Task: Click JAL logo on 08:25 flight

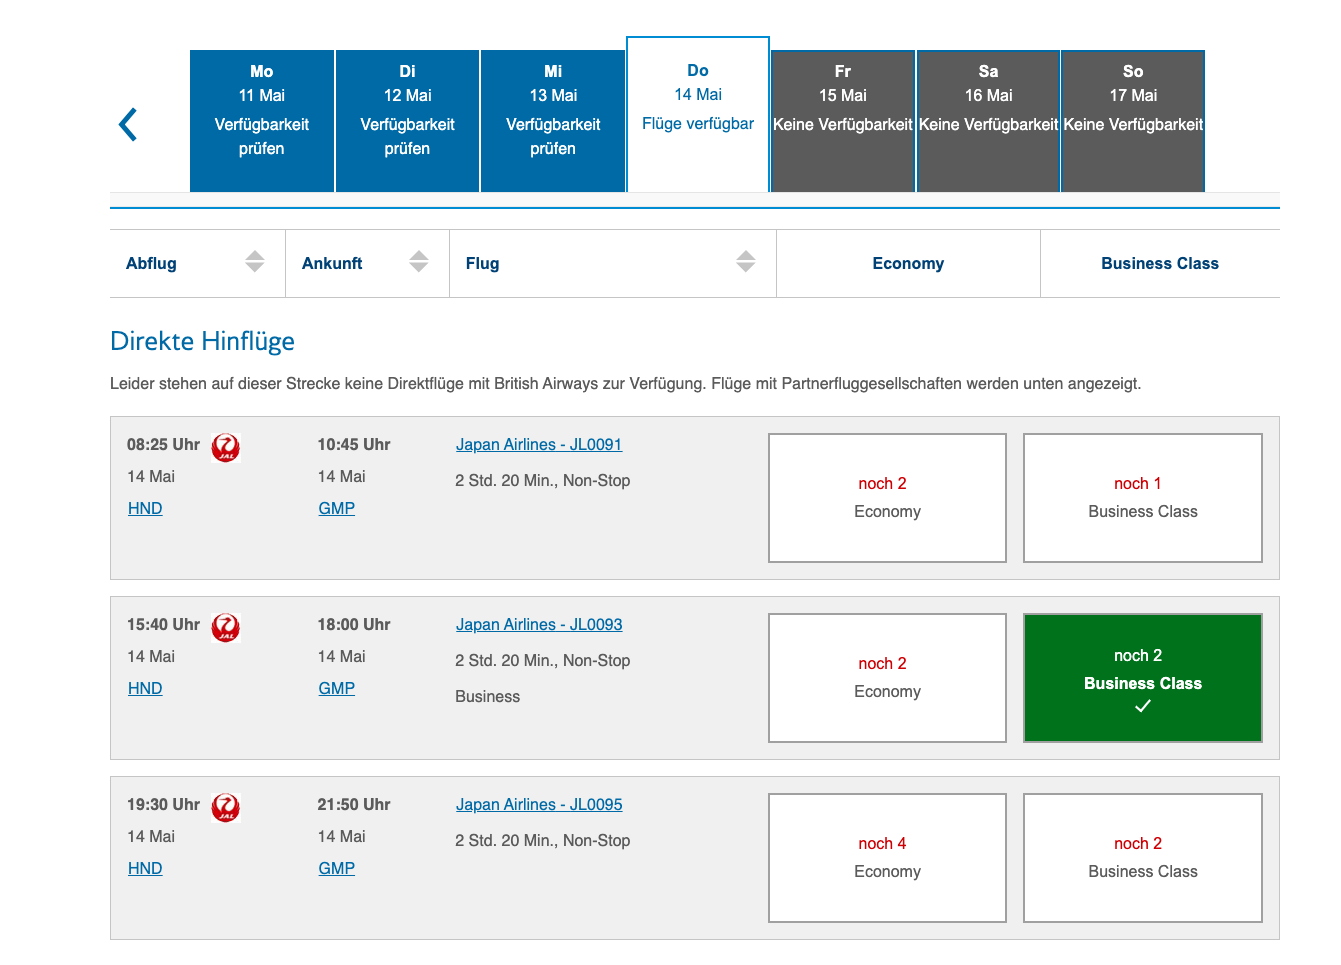Action: tap(226, 447)
